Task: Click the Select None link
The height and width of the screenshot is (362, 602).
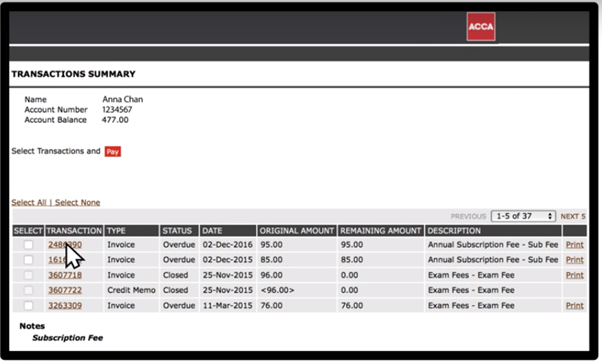Action: click(78, 202)
